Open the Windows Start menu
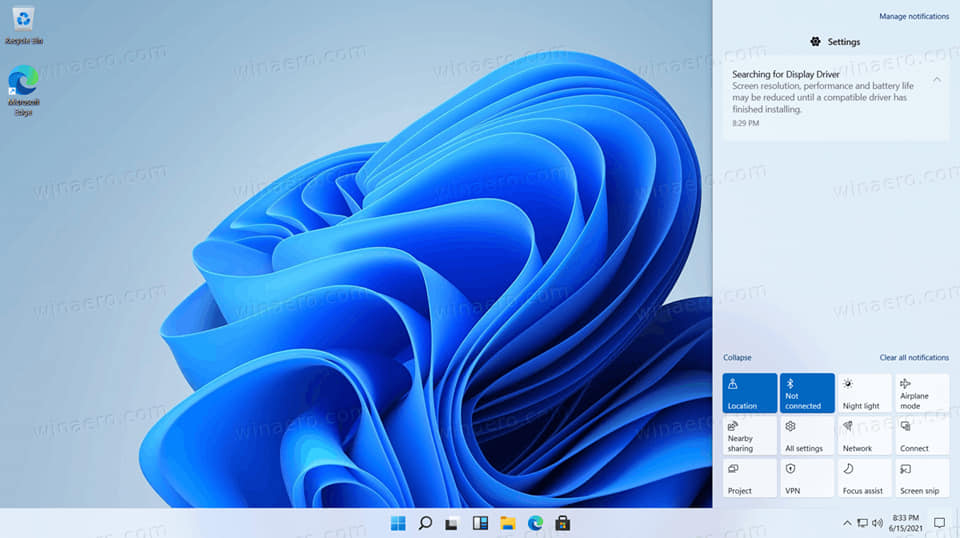 point(398,523)
